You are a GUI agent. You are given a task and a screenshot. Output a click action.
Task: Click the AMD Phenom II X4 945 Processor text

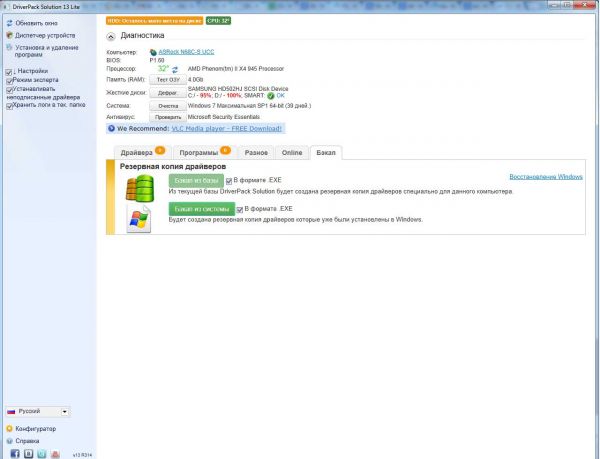tap(236, 69)
